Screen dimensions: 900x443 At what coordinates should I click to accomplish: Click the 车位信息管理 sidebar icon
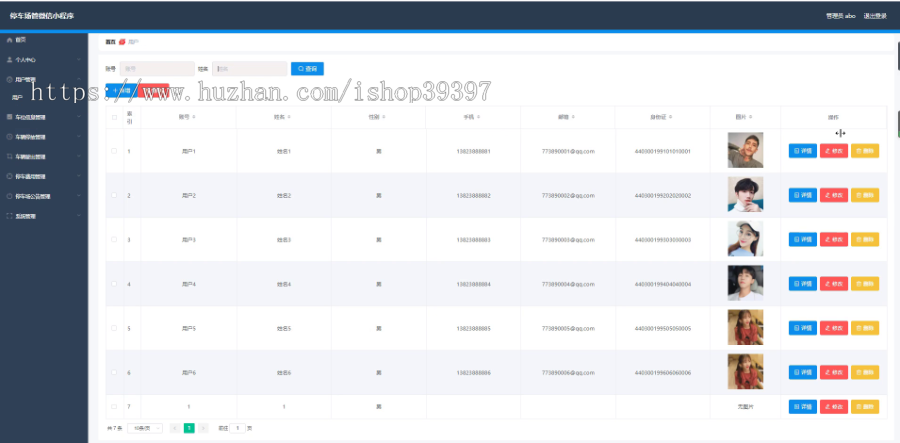point(9,117)
